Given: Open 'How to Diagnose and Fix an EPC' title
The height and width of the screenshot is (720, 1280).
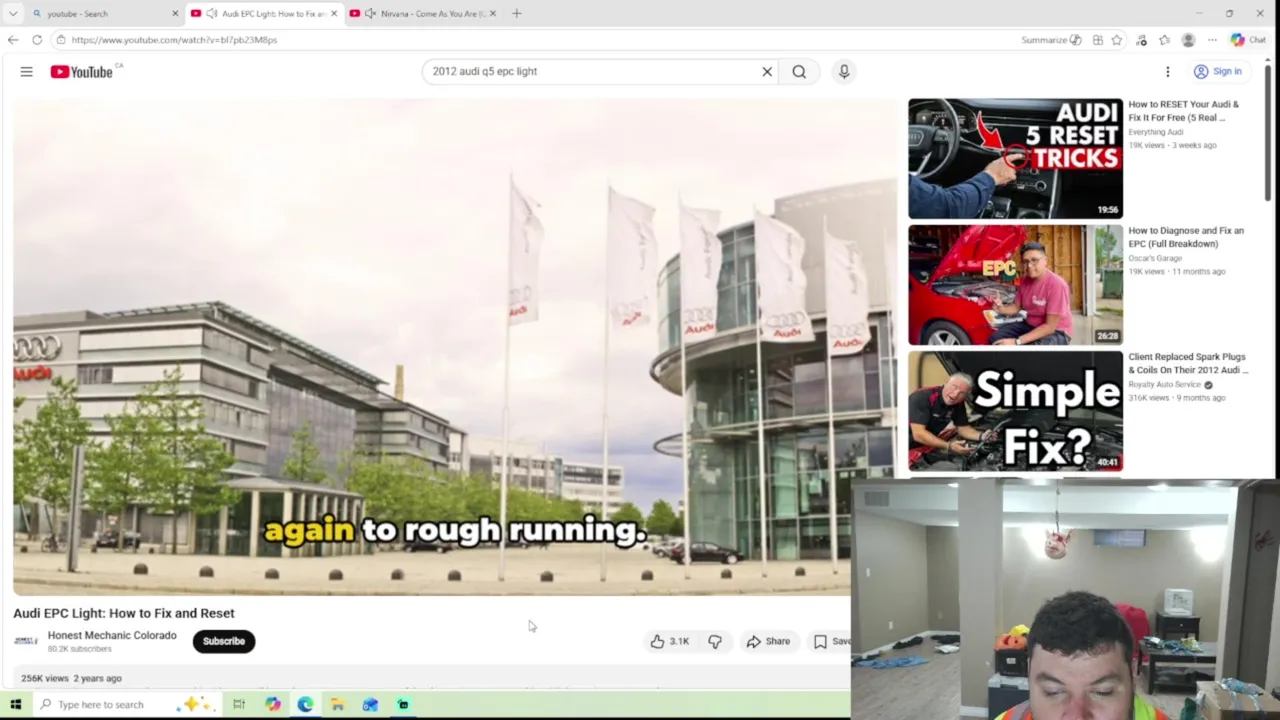Looking at the screenshot, I should point(1186,237).
